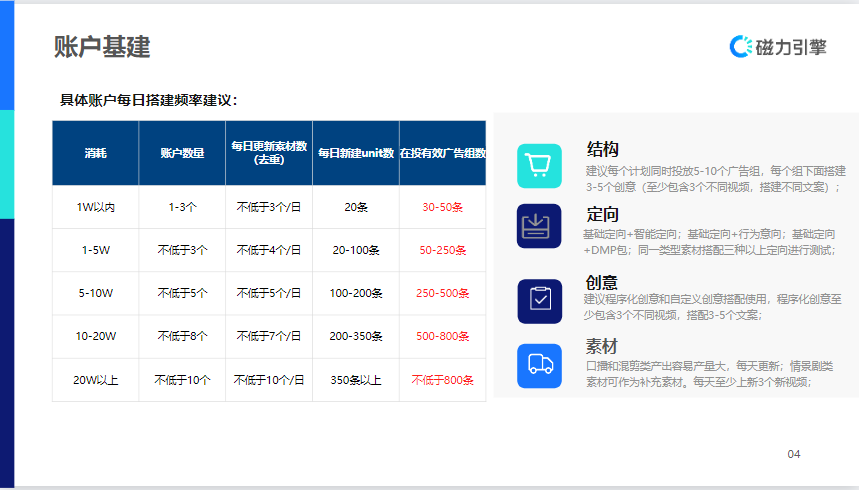Click the 1W以内 table cell
Viewport: 859px width, 490px height.
(x=95, y=207)
